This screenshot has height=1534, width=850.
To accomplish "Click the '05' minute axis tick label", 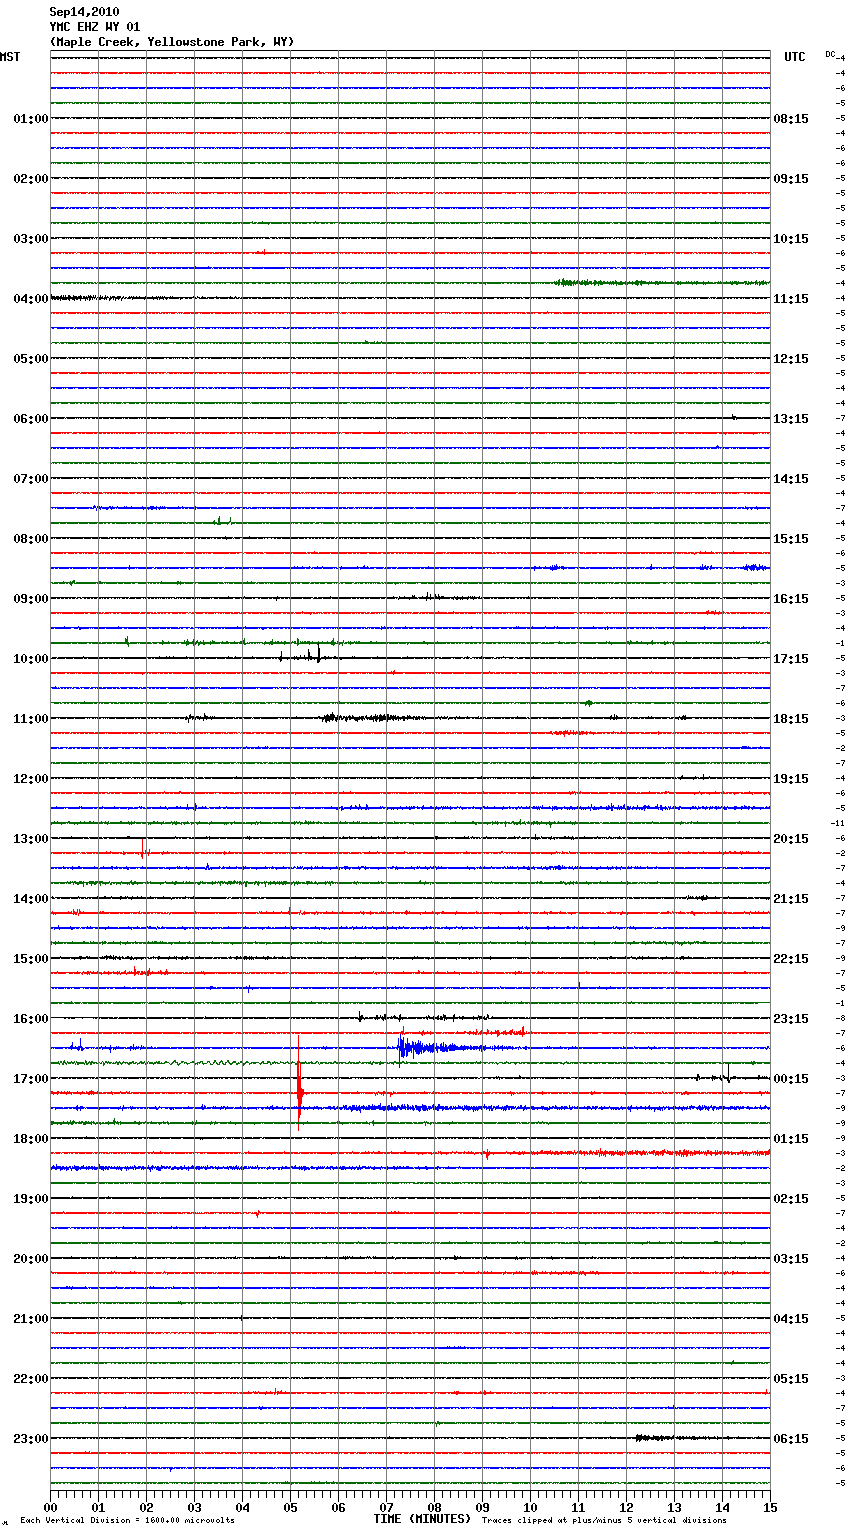I will click(290, 1507).
